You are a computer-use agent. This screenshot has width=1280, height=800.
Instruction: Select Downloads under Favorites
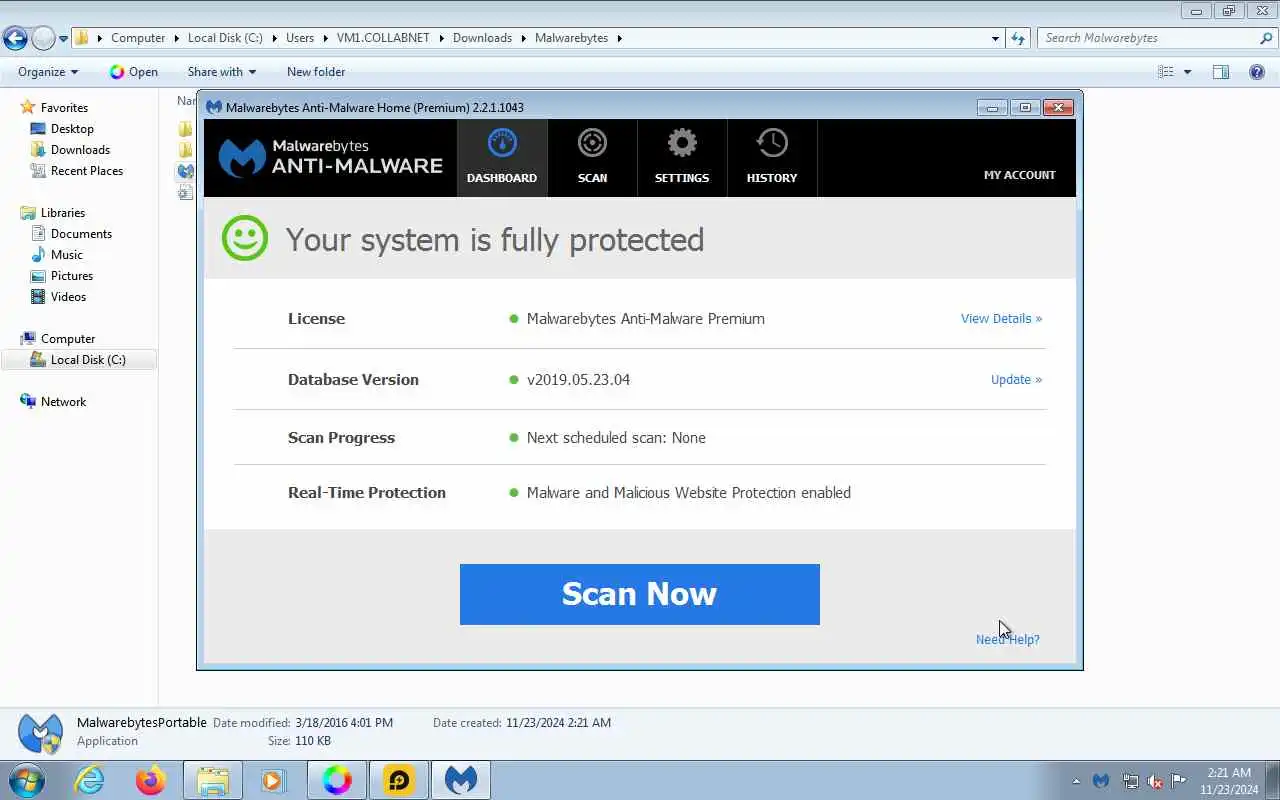pyautogui.click(x=80, y=150)
